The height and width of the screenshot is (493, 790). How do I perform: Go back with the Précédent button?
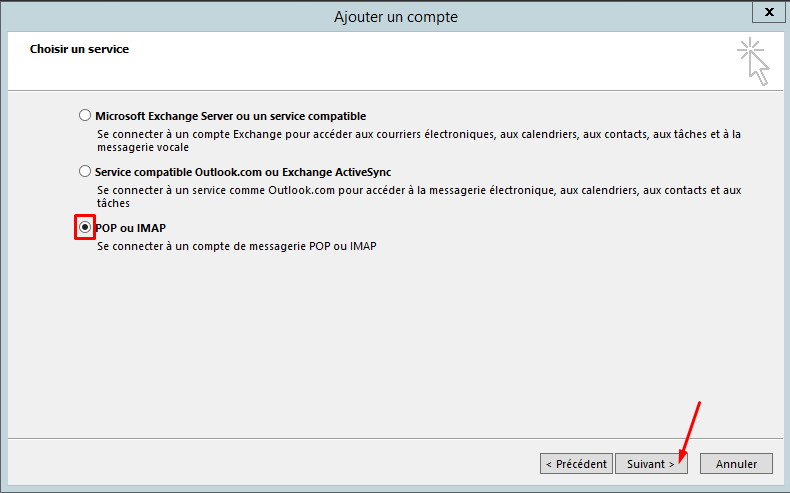576,464
